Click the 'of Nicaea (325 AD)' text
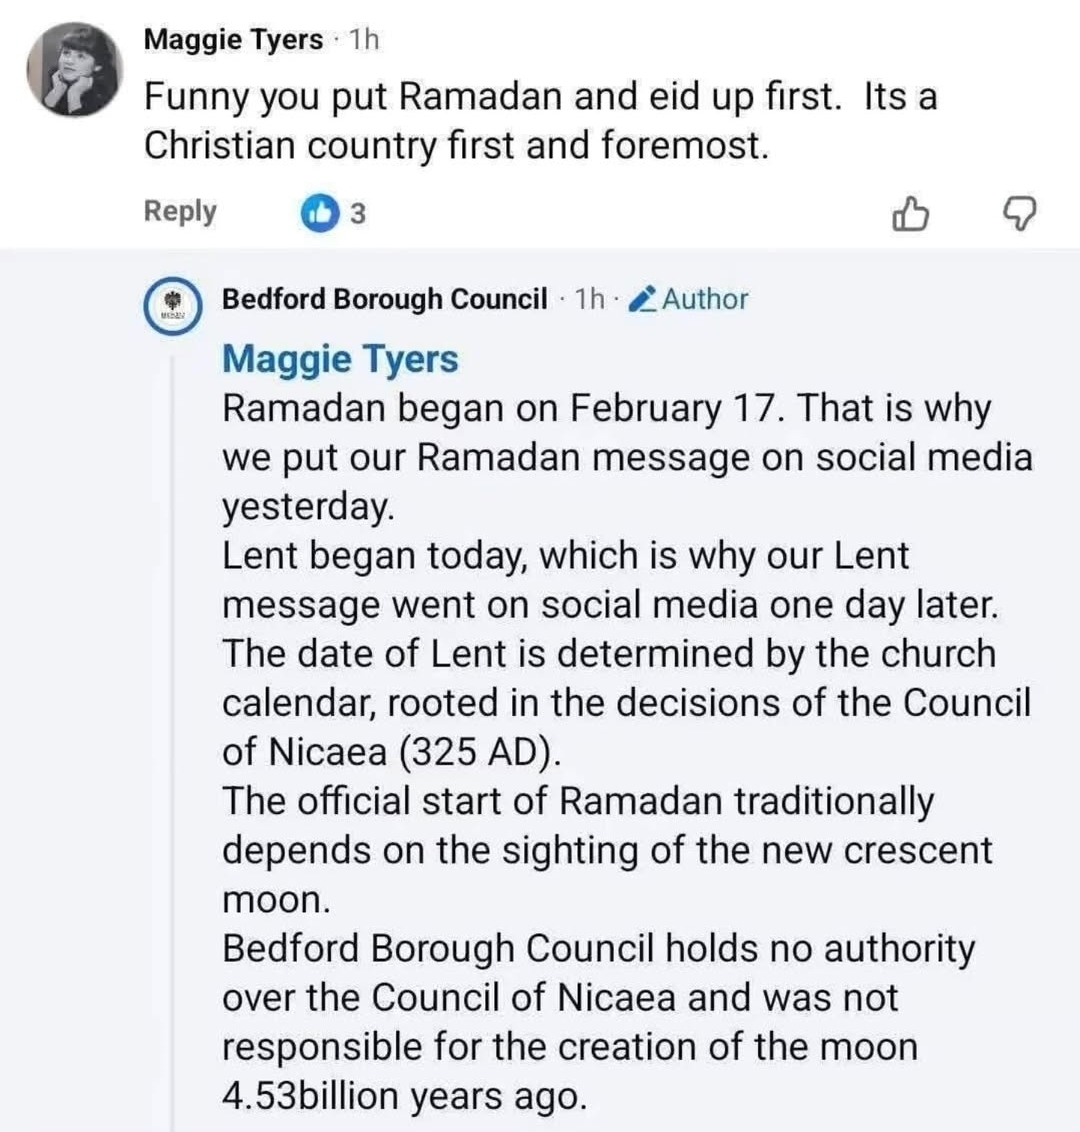 (391, 752)
